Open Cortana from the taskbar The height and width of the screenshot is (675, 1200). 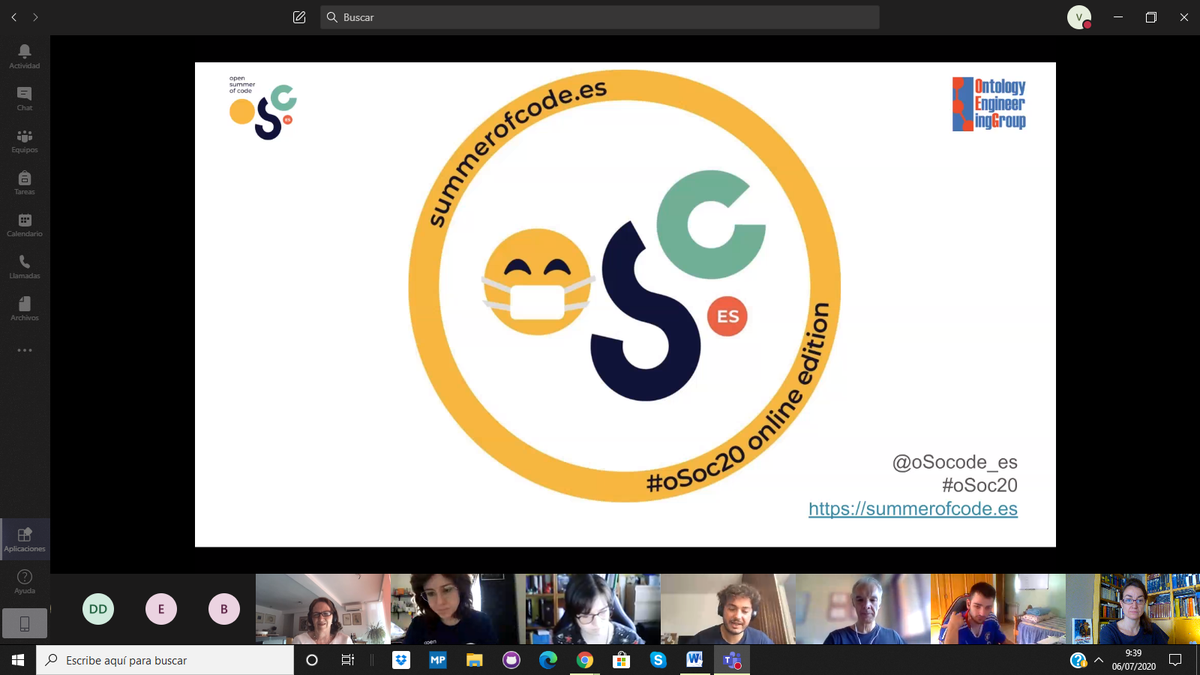pos(312,660)
